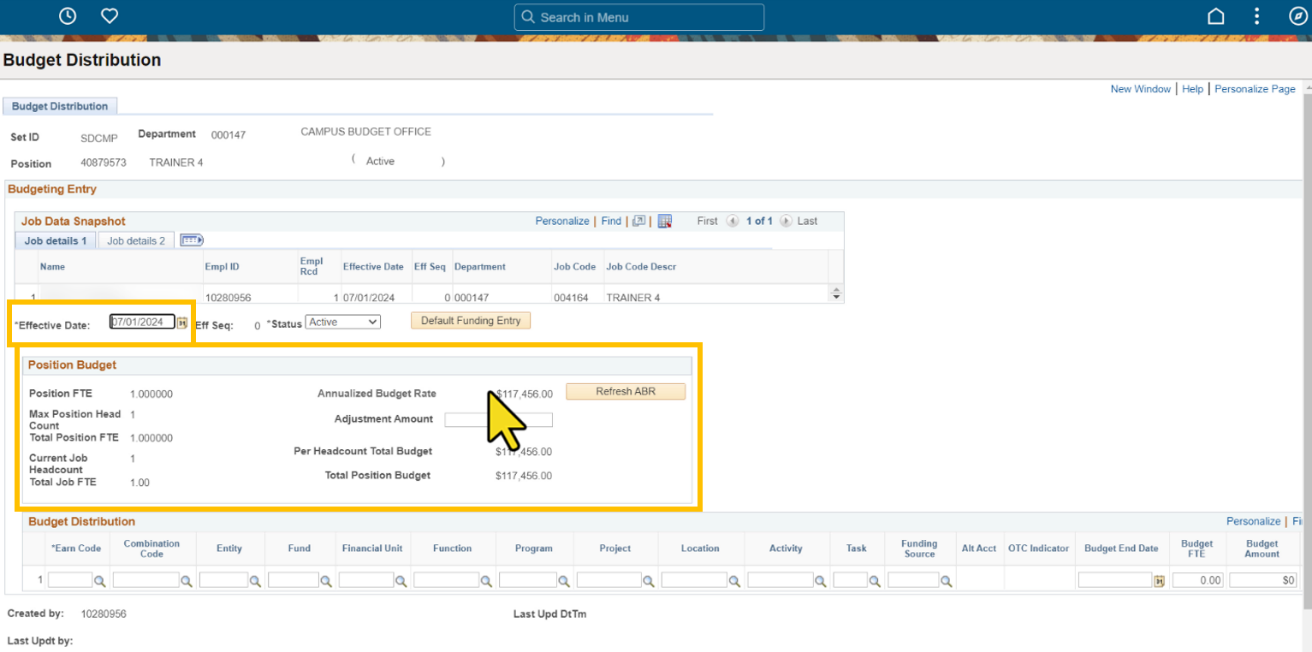
Task: Click Show All Columns icon beside tabs
Action: [x=192, y=240]
